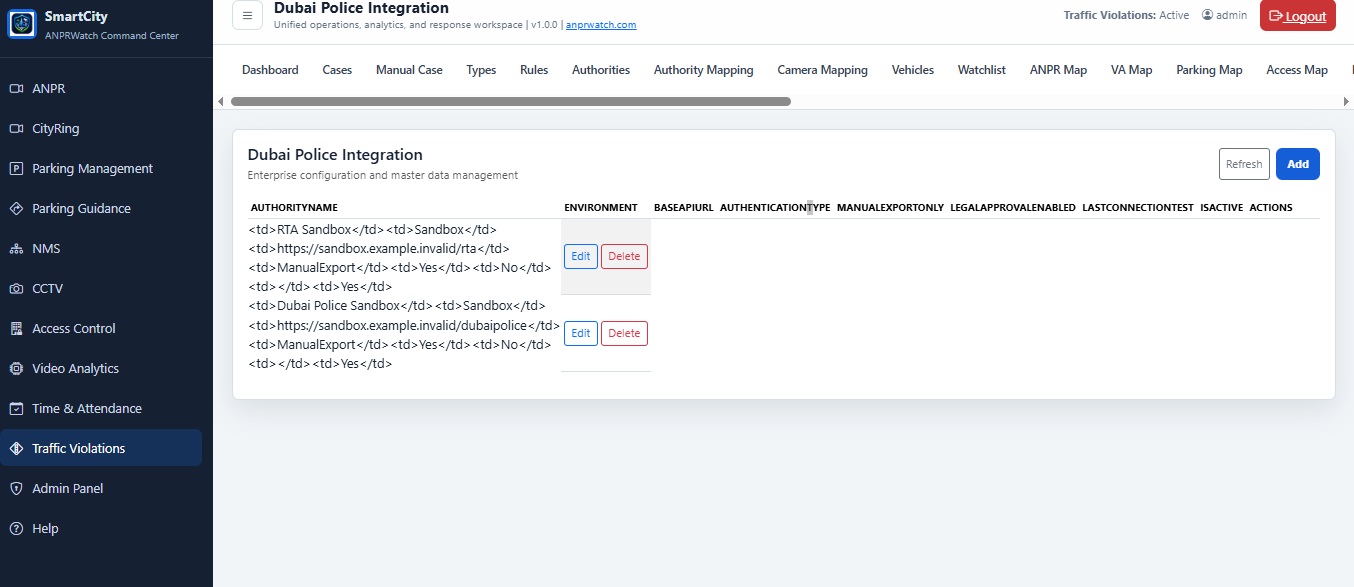Click the NMS network icon

click(x=16, y=249)
